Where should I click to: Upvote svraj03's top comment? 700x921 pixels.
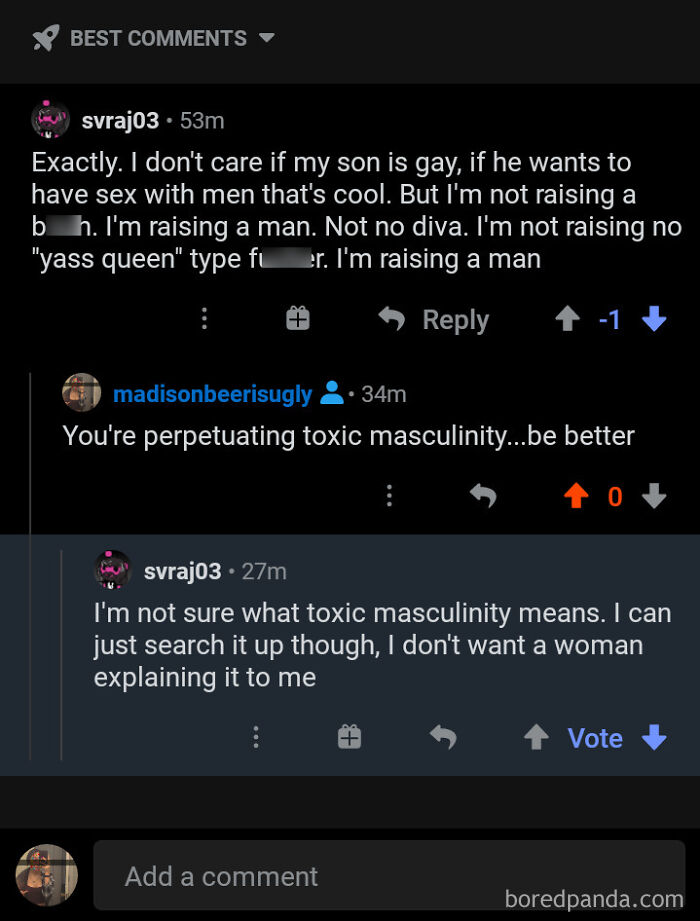click(567, 319)
